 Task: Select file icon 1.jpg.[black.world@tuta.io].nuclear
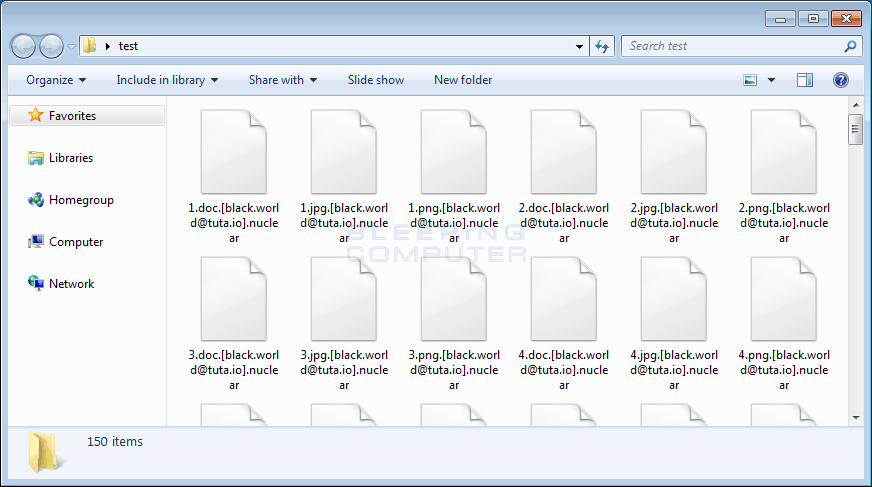tap(344, 152)
